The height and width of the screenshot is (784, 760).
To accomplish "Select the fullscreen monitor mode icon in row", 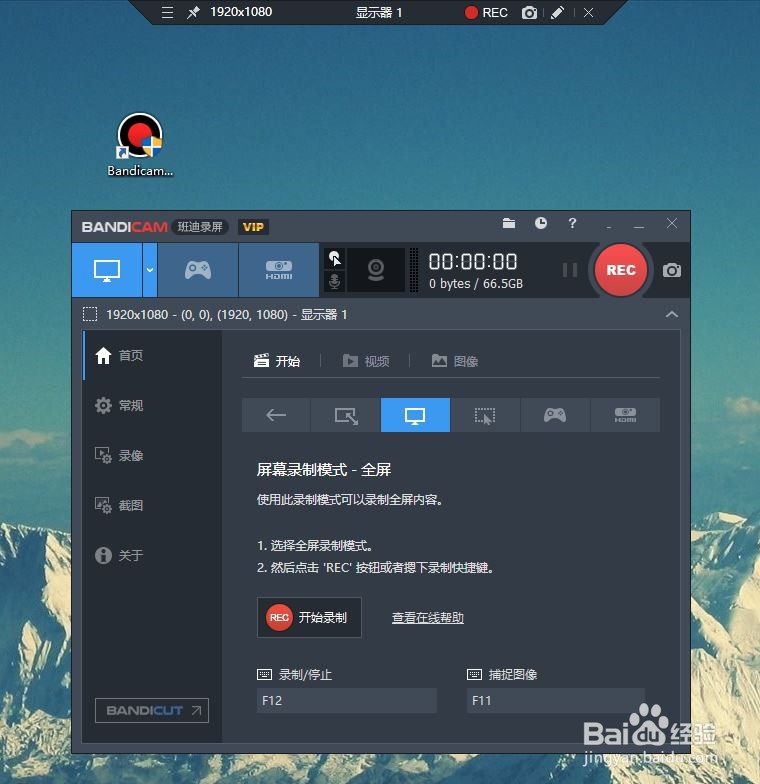I will pyautogui.click(x=415, y=415).
